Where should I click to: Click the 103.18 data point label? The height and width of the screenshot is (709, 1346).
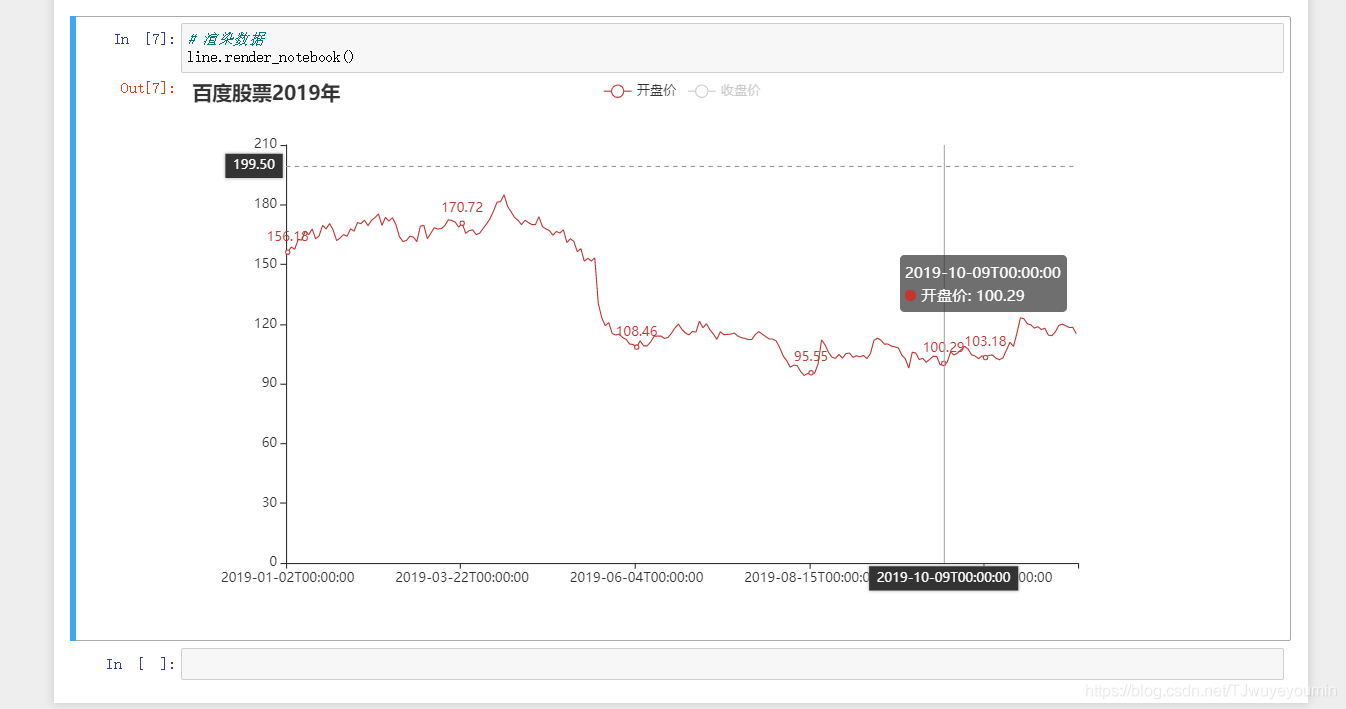[x=986, y=341]
